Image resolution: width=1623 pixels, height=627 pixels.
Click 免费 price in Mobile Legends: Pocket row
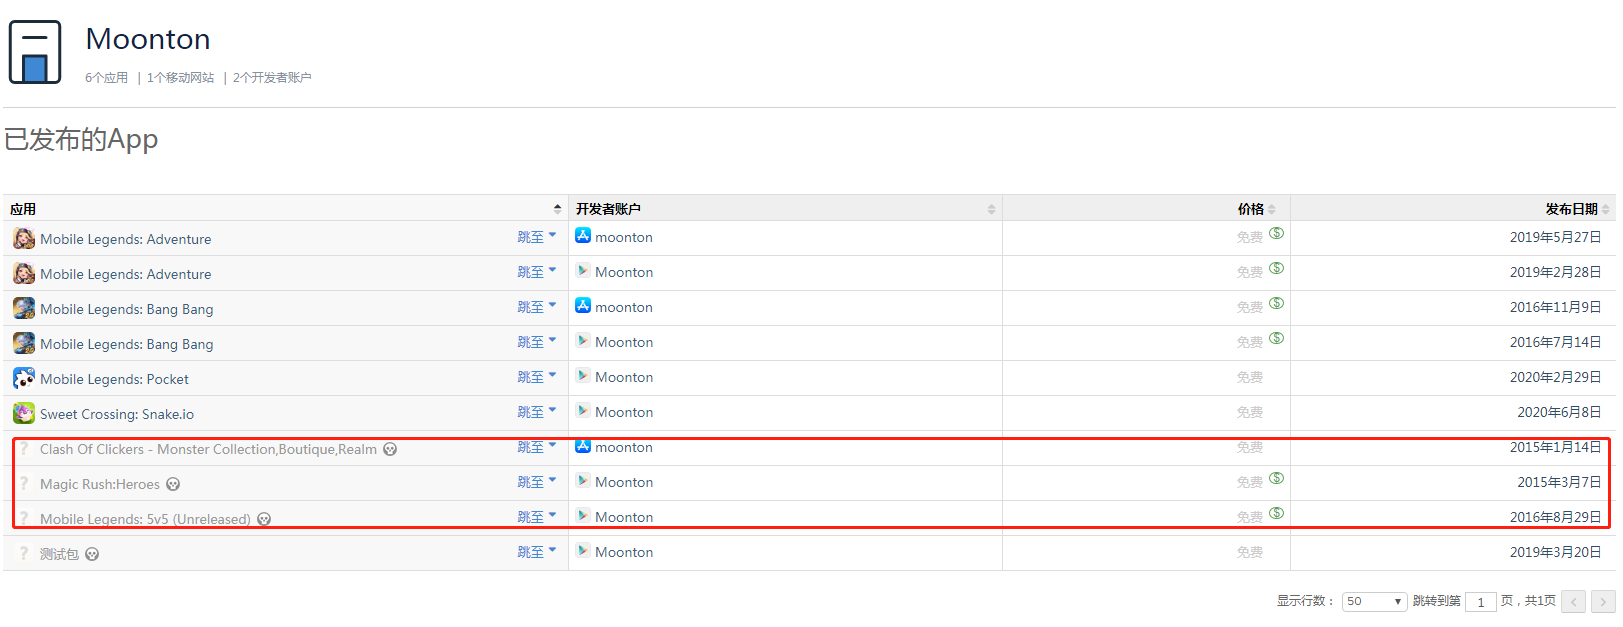pyautogui.click(x=1250, y=378)
